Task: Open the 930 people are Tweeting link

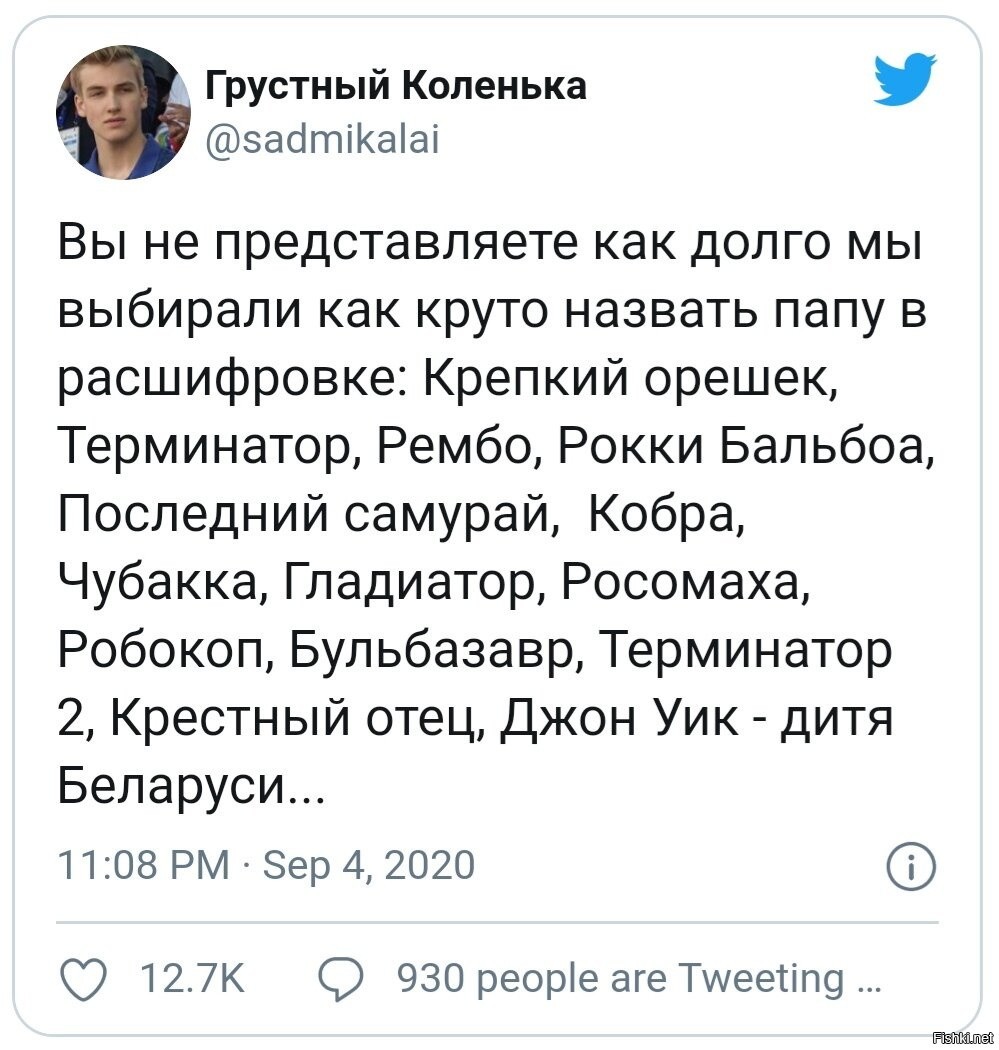Action: (637, 978)
